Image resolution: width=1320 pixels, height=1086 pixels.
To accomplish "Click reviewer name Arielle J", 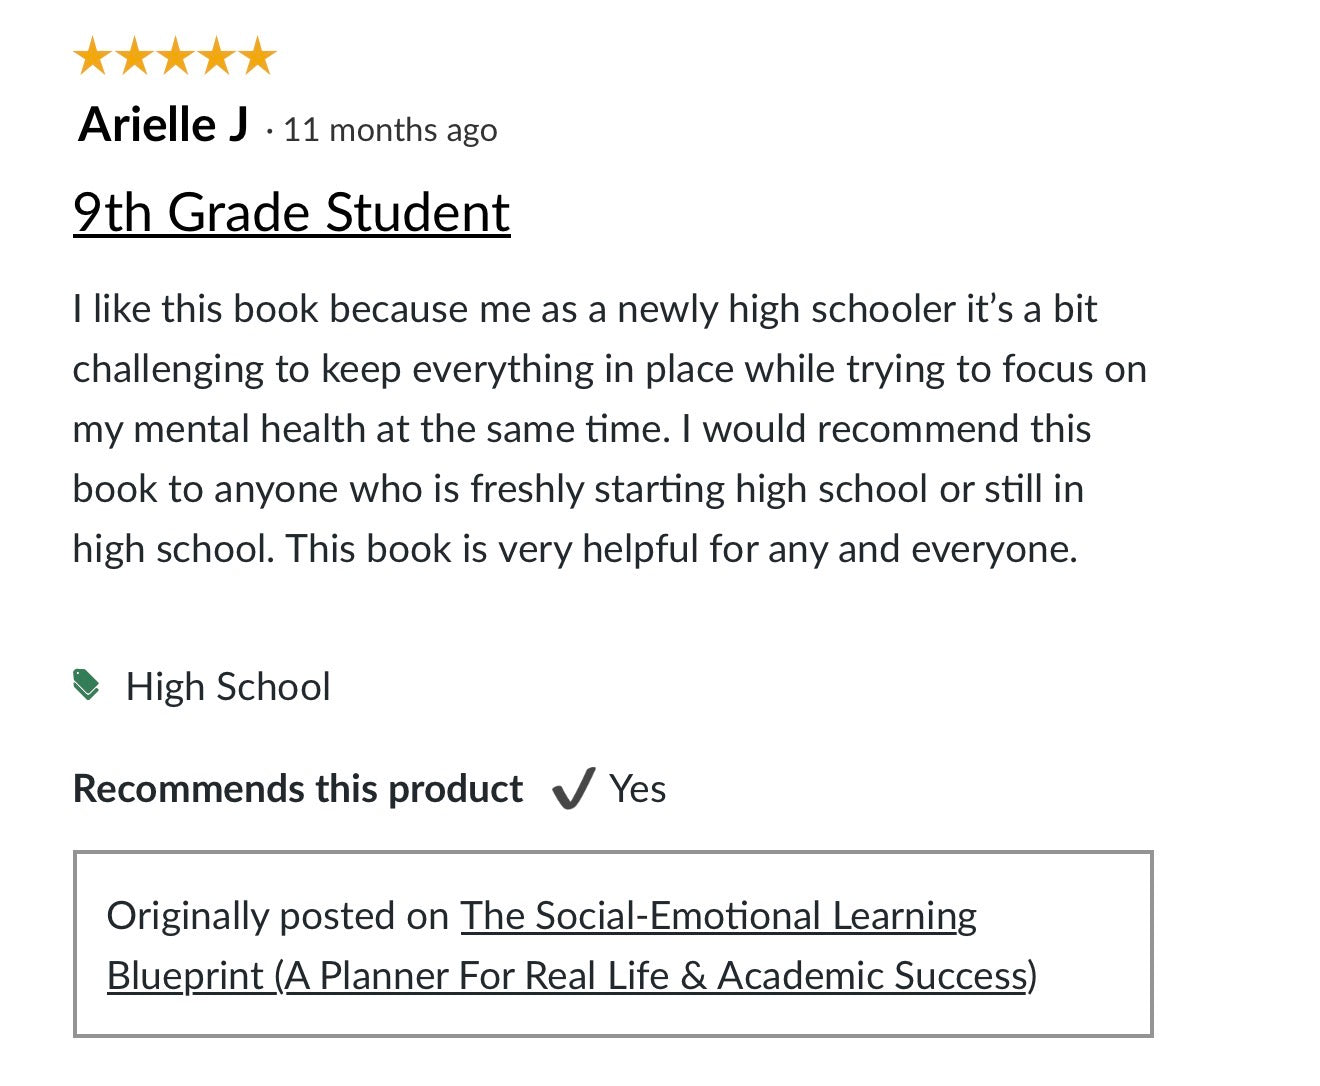I will [x=163, y=125].
